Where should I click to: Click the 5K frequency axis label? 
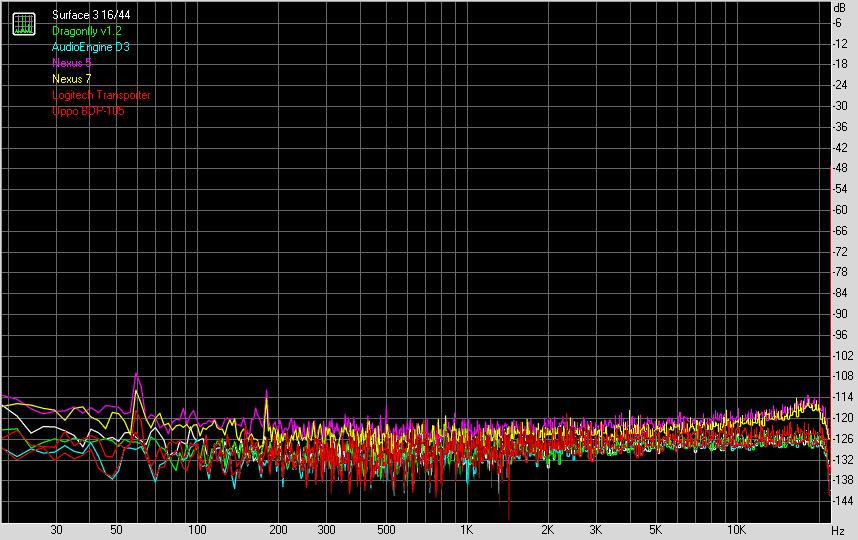point(656,530)
